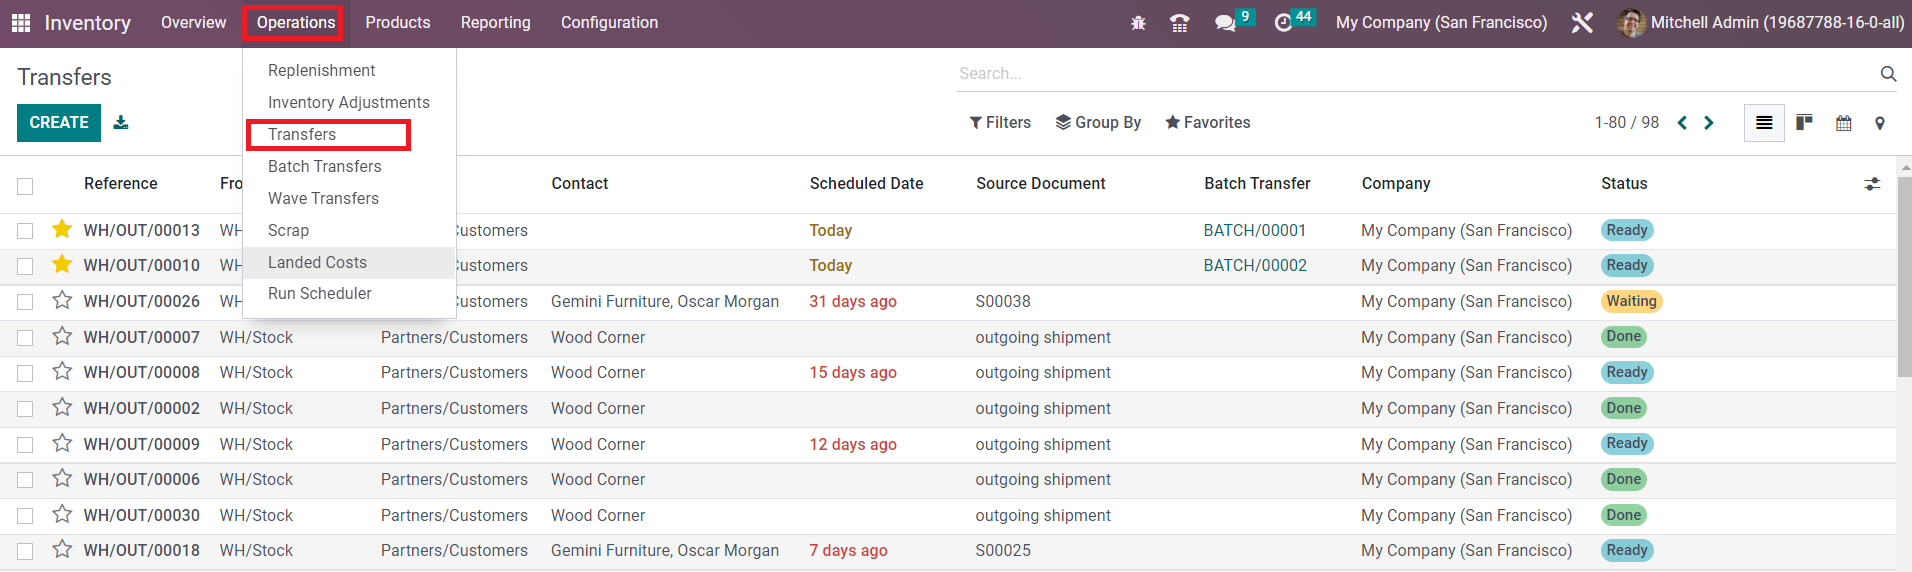
Task: Open the apps grid menu icon
Action: tap(20, 23)
